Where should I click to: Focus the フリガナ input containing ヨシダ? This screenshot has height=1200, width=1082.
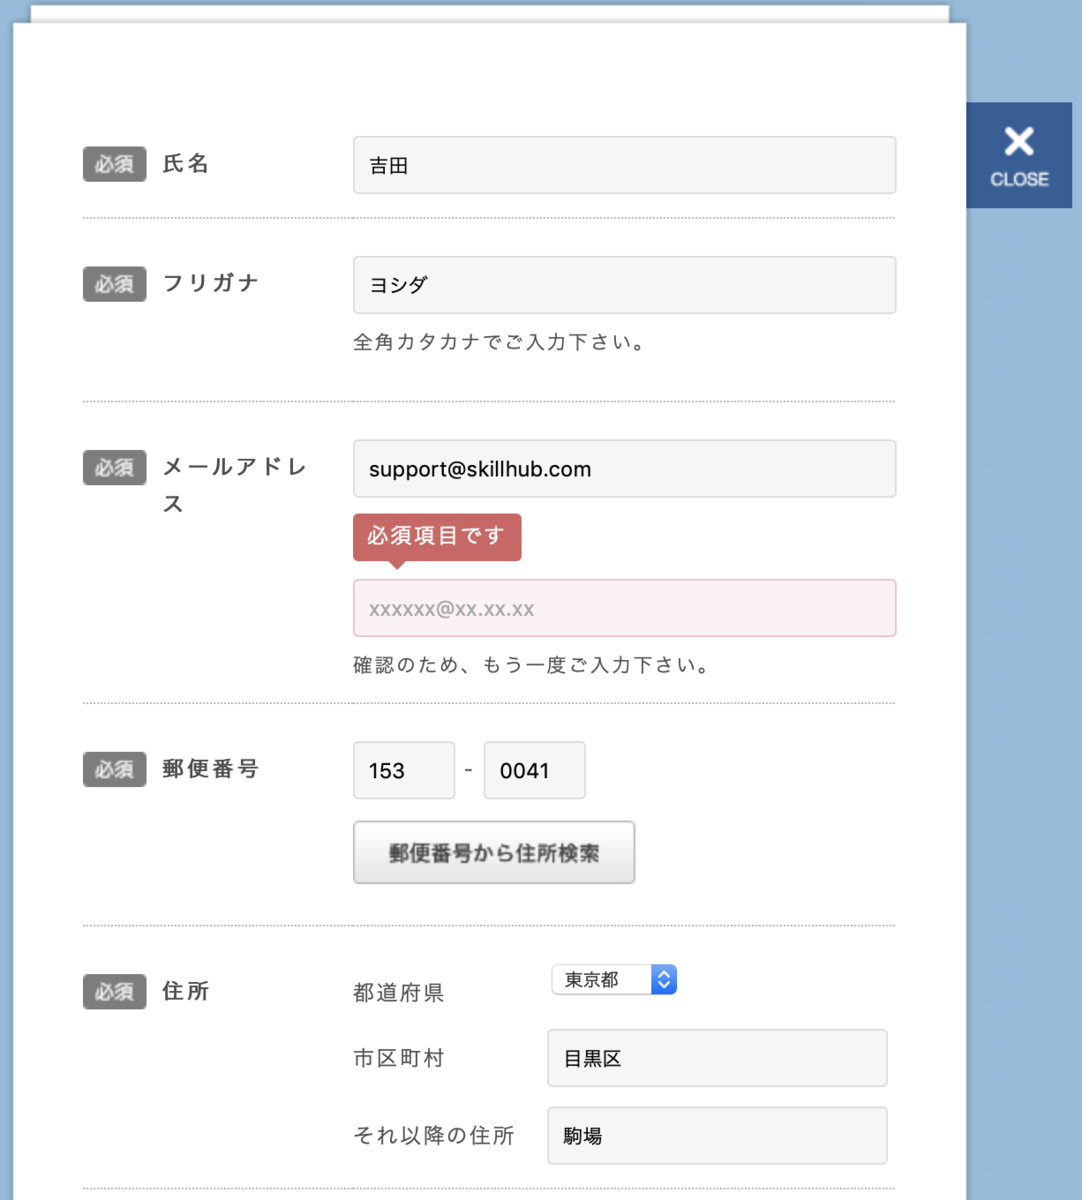tap(624, 285)
